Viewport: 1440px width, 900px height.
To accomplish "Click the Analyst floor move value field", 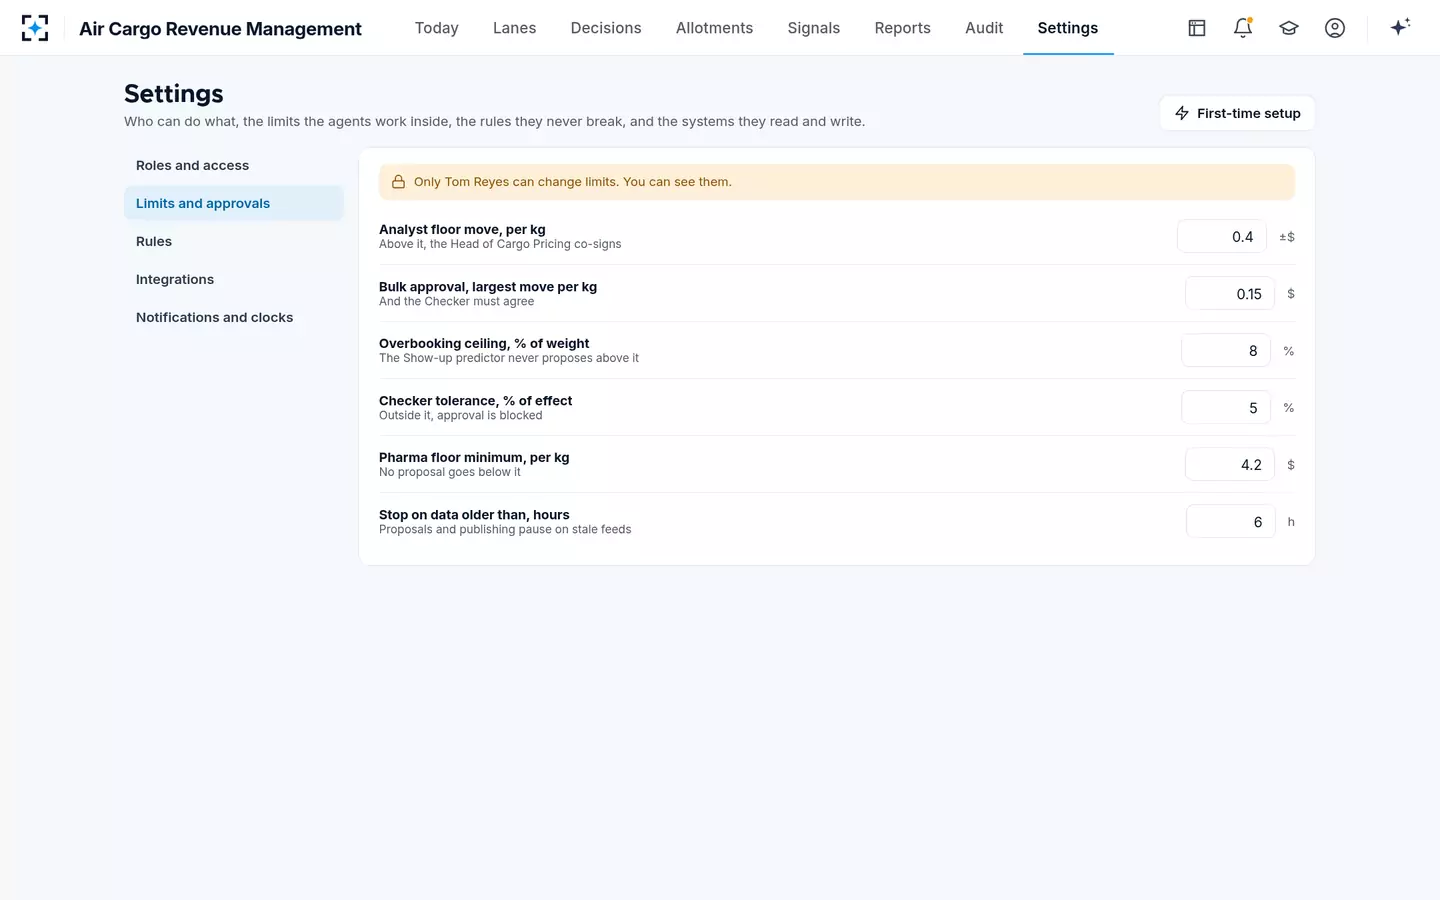I will point(1222,237).
